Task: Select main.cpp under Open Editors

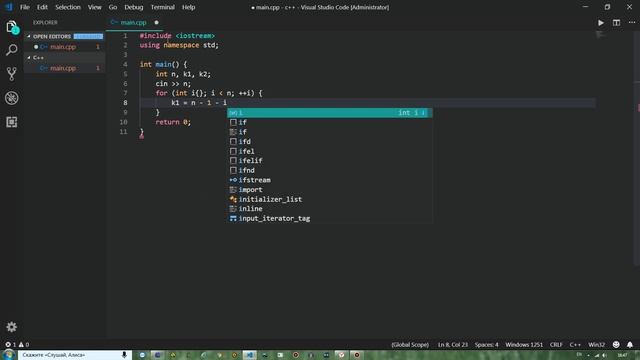Action: point(63,47)
